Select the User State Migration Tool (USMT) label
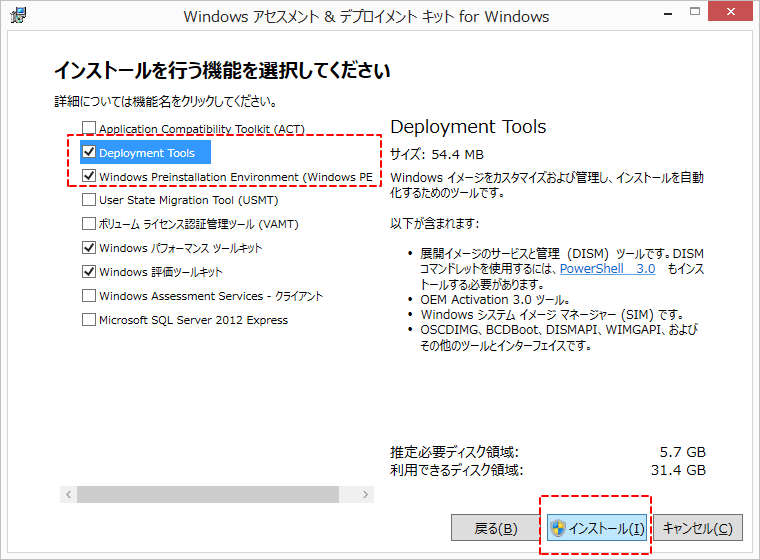The height and width of the screenshot is (560, 760). tap(189, 200)
